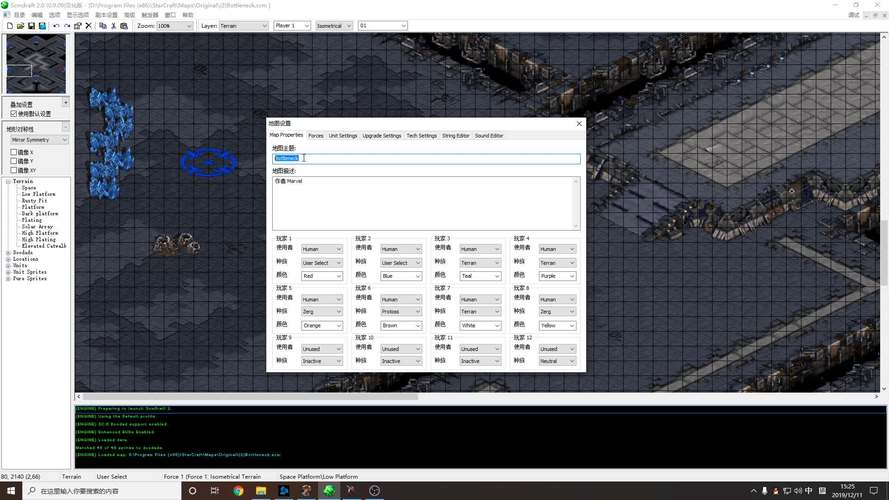The height and width of the screenshot is (500, 889).
Task: Open player 3 Teal color dropdown
Action: 480,276
